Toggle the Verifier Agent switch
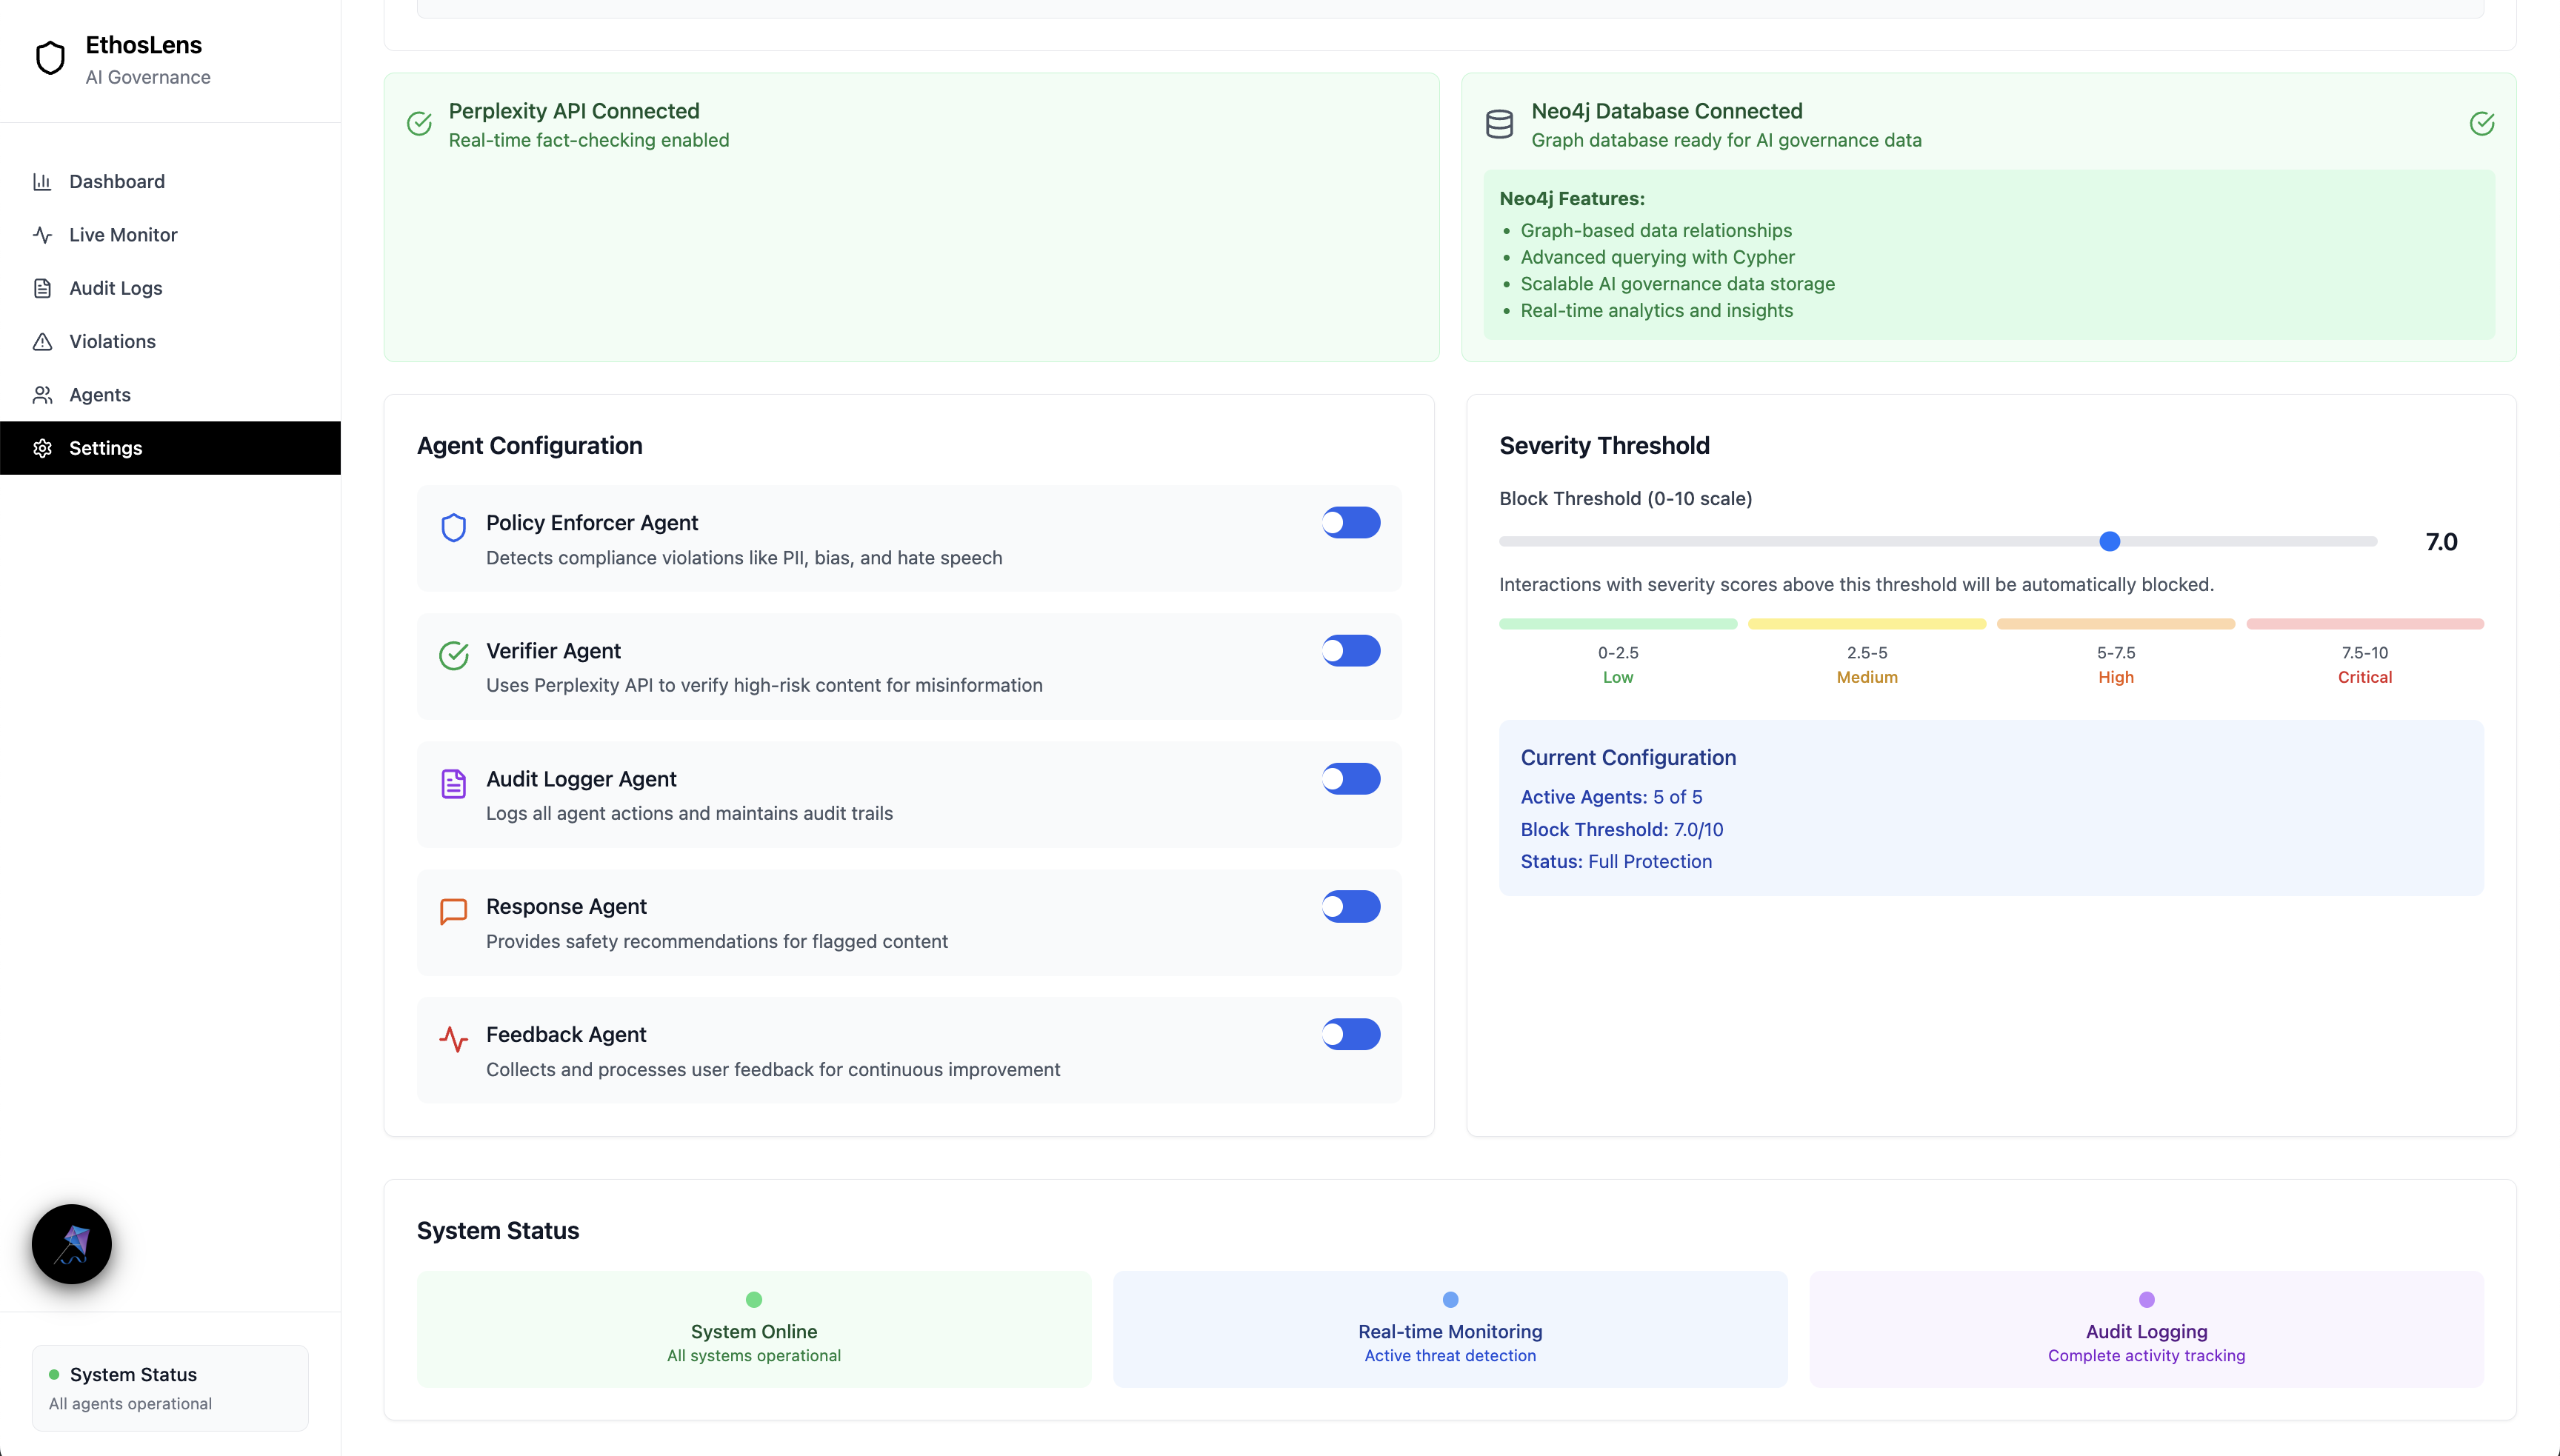Viewport: 2560px width, 1456px height. tap(1350, 650)
